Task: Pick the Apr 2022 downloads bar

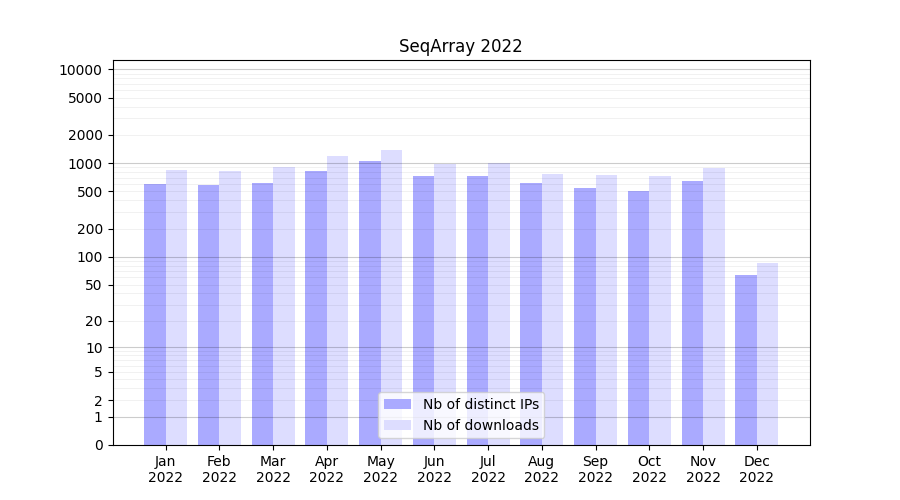Action: (337, 300)
